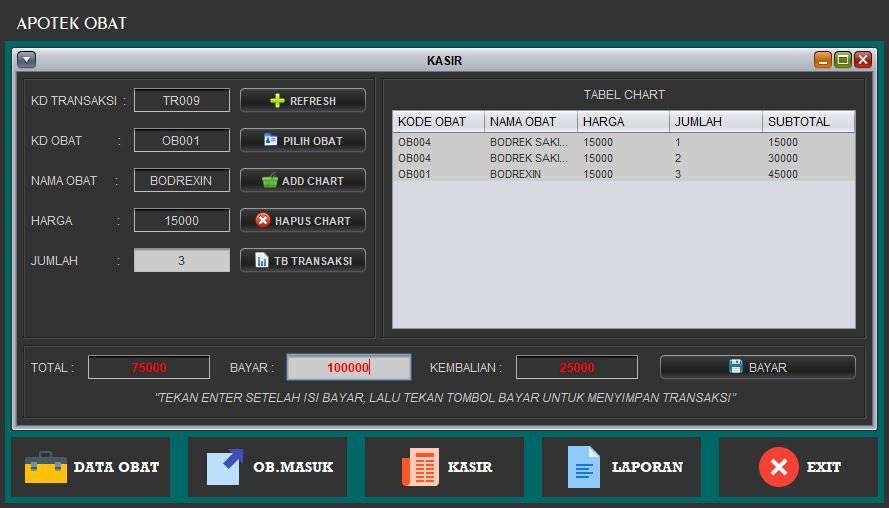Focus the Bayar amount field

tap(348, 367)
